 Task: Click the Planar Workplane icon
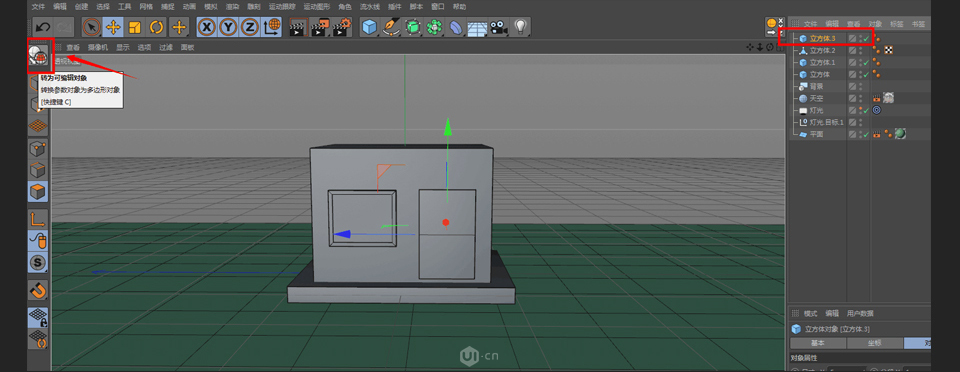click(39, 339)
